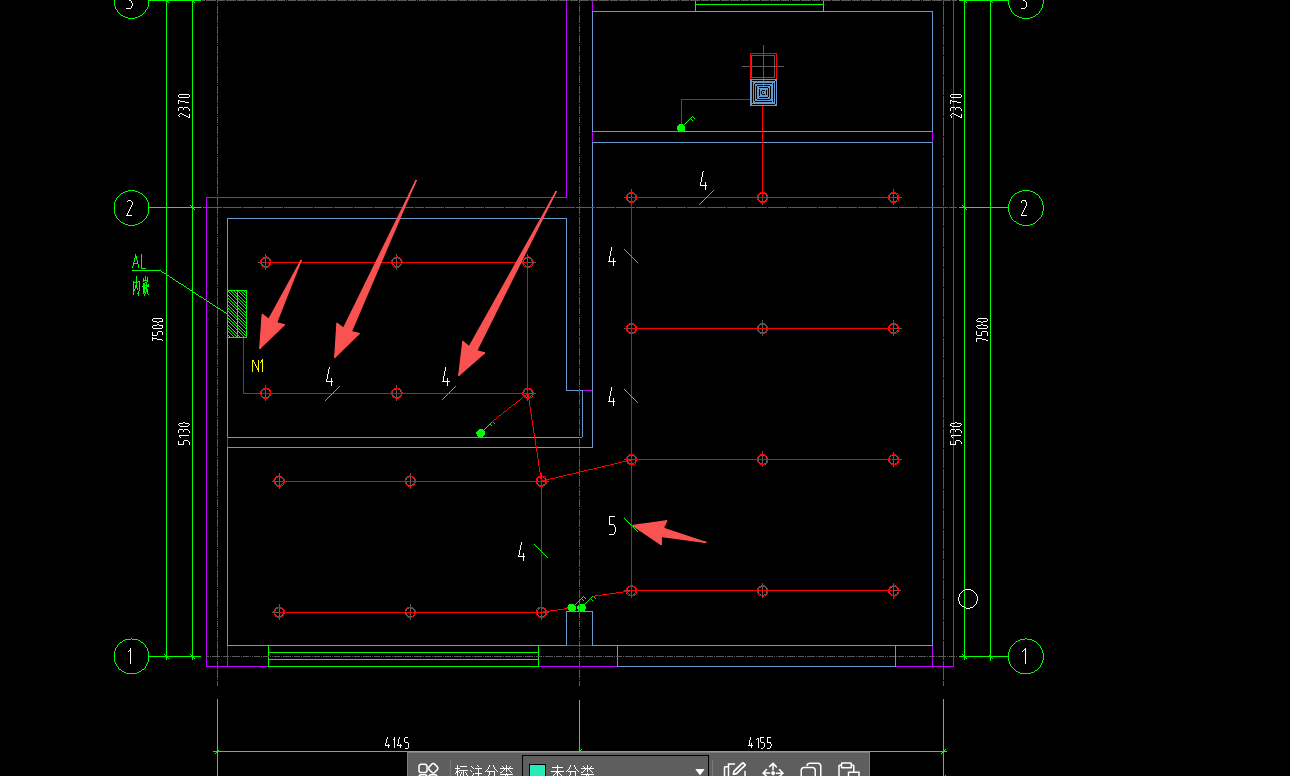Click the copy icon in bottom toolbar
This screenshot has height=776, width=1290.
811,770
